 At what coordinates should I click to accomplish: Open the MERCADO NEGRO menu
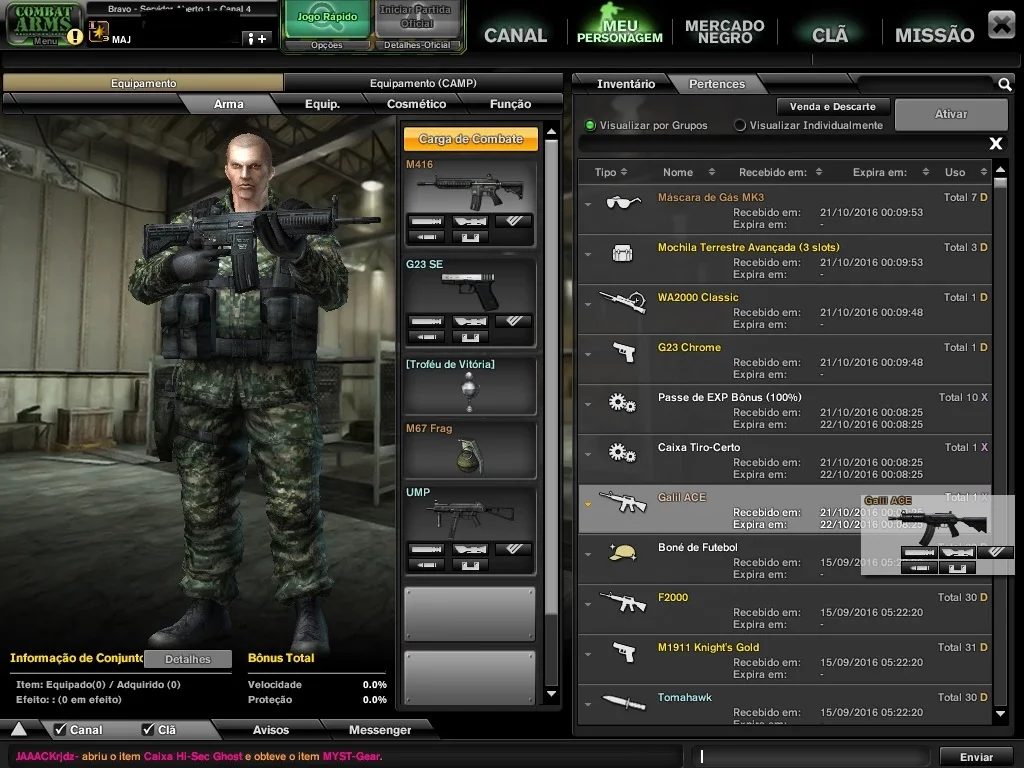(x=724, y=31)
